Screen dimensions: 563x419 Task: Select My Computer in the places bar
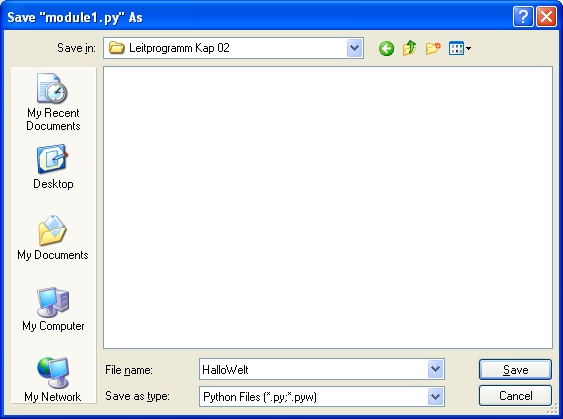53,309
